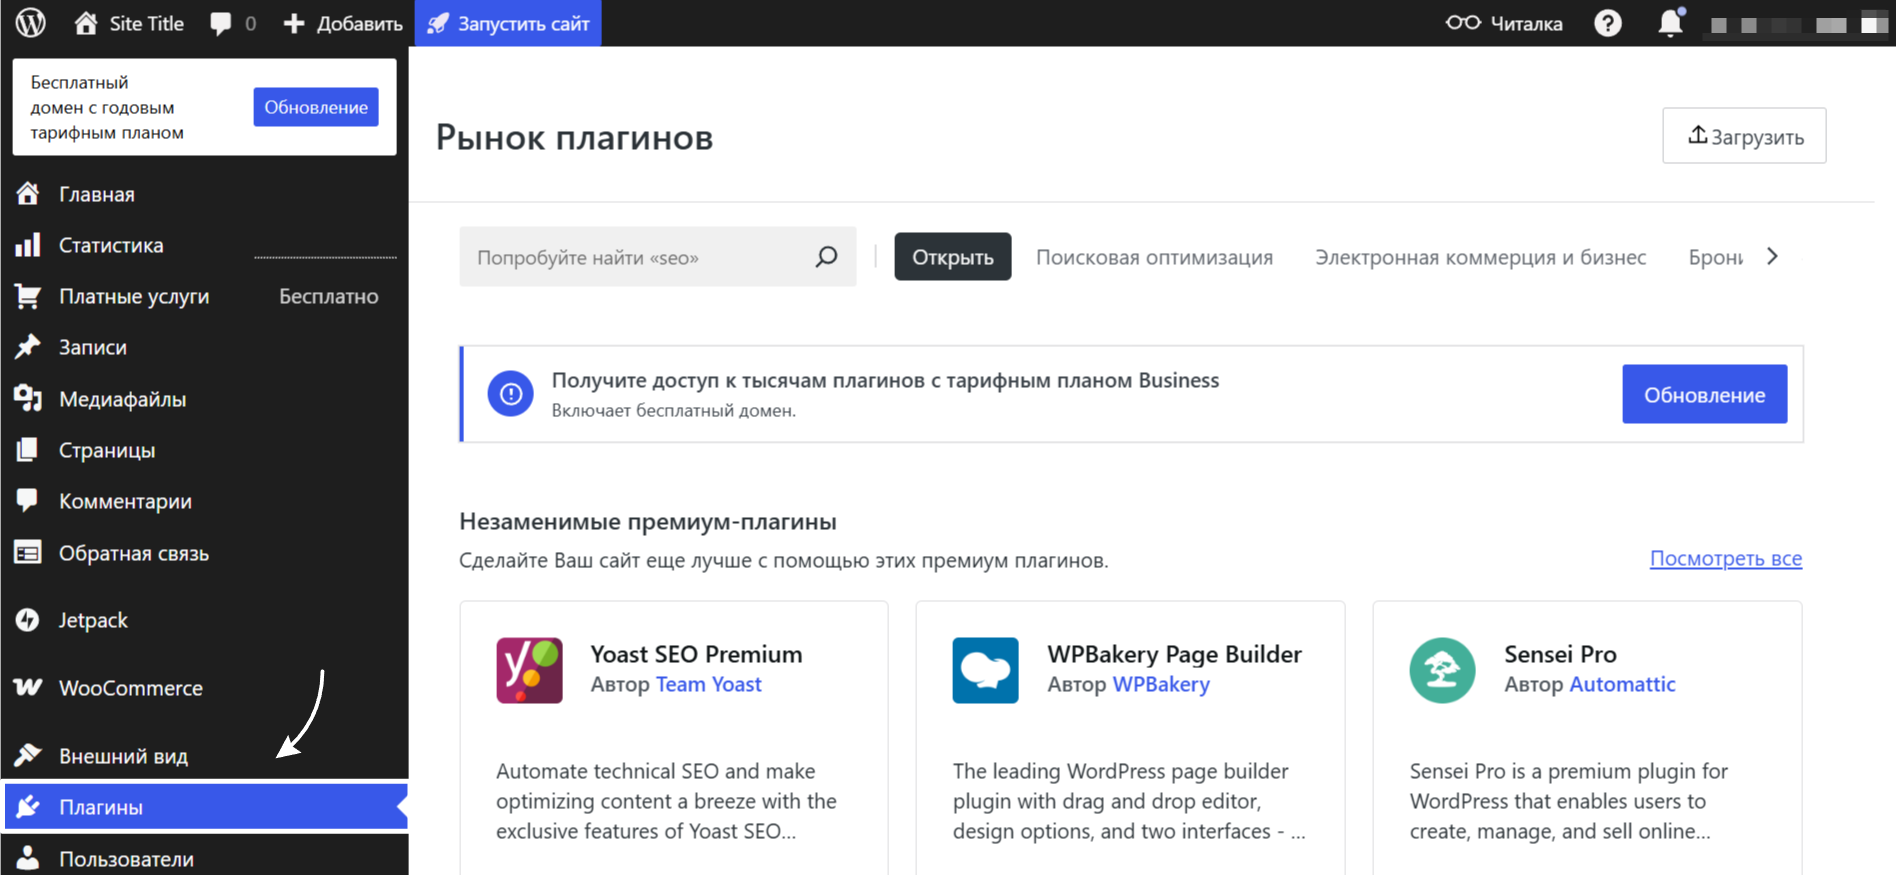Screen dimensions: 1896x875
Task: Click the Yoast SEO Premium plugin logo
Action: pos(529,670)
